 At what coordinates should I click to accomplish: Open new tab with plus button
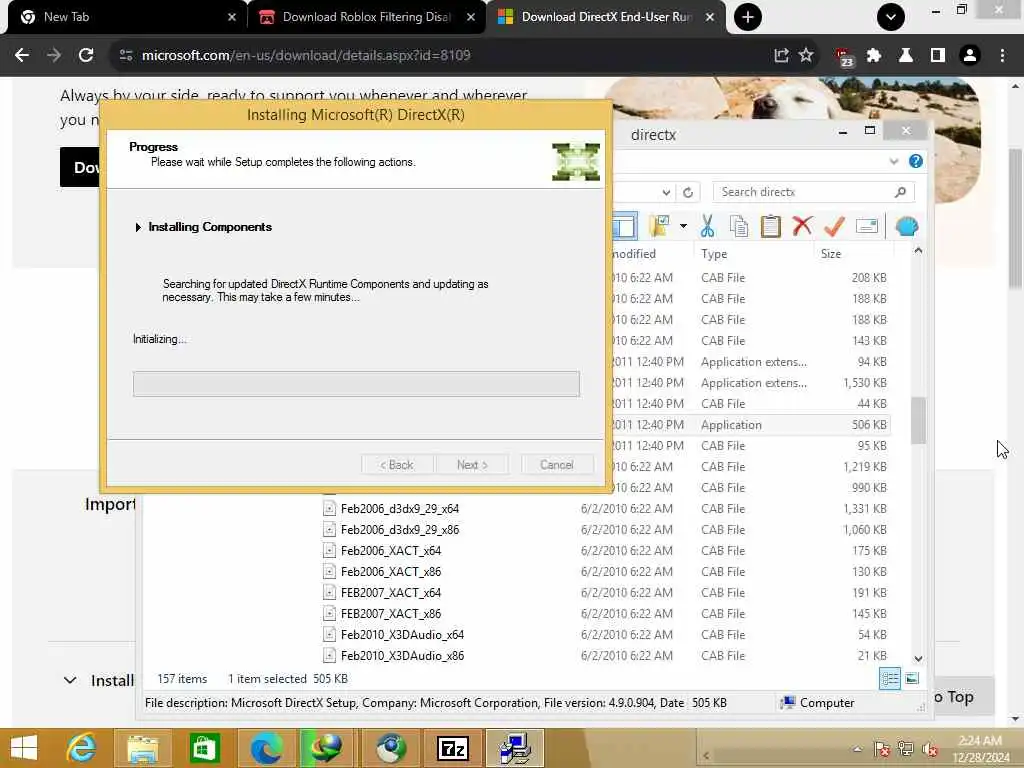[748, 17]
